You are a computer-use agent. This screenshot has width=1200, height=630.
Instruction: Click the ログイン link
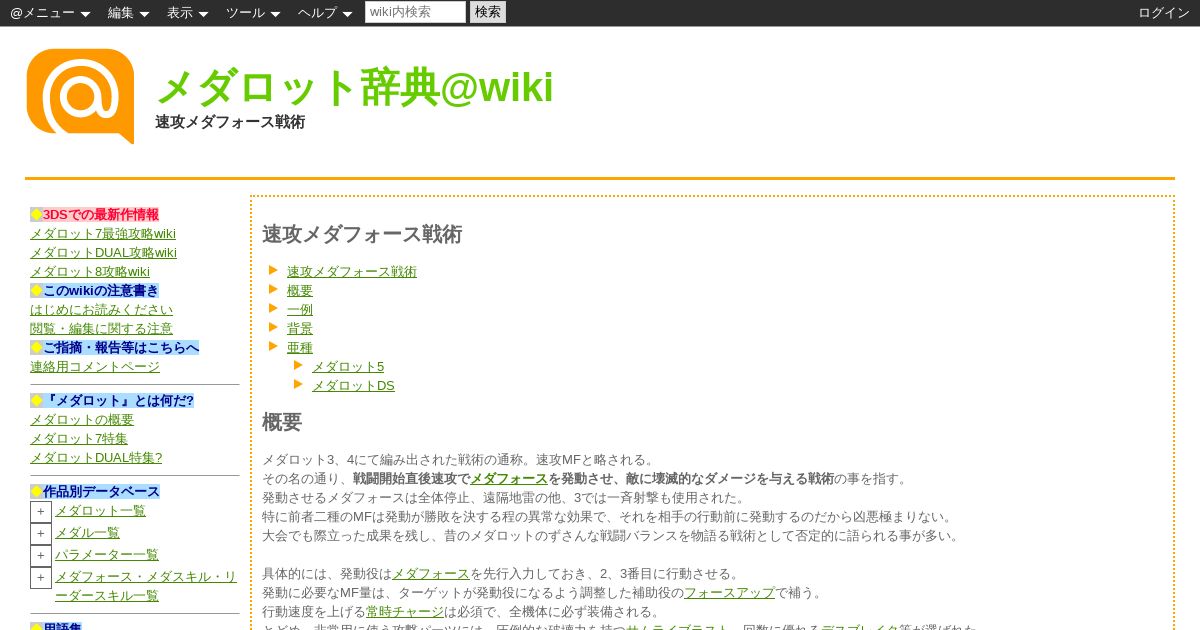(1164, 13)
